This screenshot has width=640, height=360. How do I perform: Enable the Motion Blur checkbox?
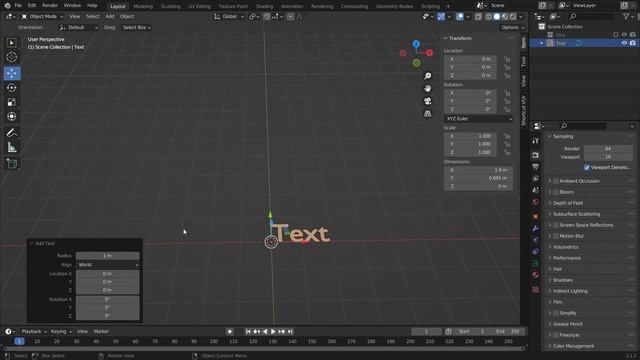click(x=556, y=236)
